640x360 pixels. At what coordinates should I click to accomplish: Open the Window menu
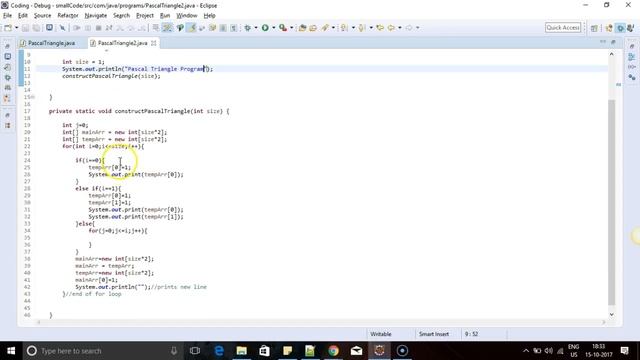click(x=187, y=16)
